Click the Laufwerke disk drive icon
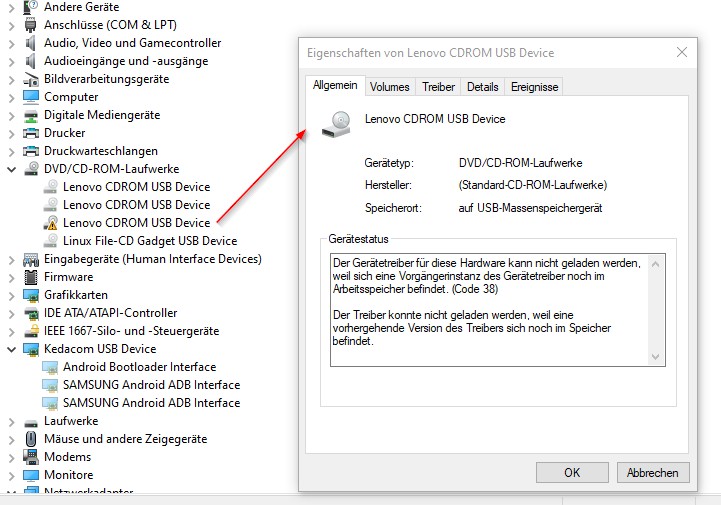Viewport: 721px width, 505px height. click(31, 422)
